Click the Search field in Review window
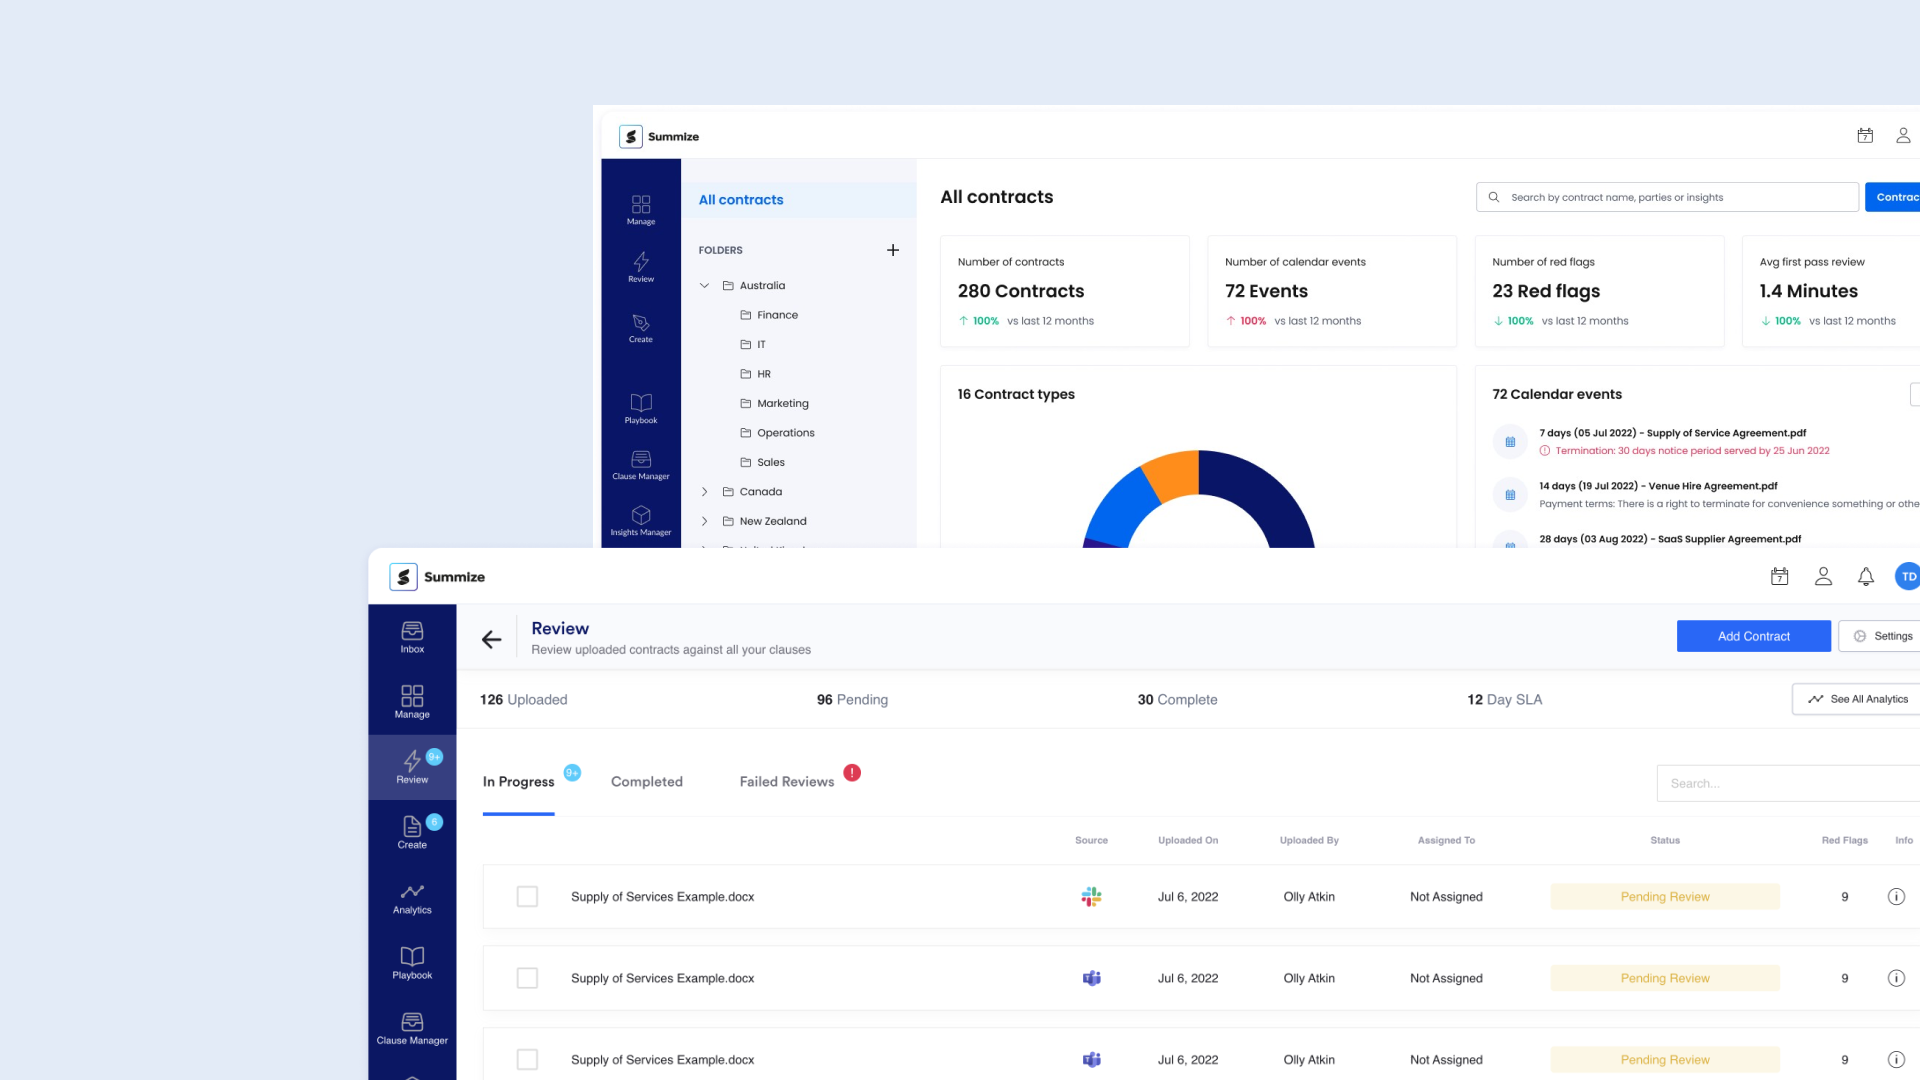The image size is (1920, 1080). pyautogui.click(x=1788, y=783)
